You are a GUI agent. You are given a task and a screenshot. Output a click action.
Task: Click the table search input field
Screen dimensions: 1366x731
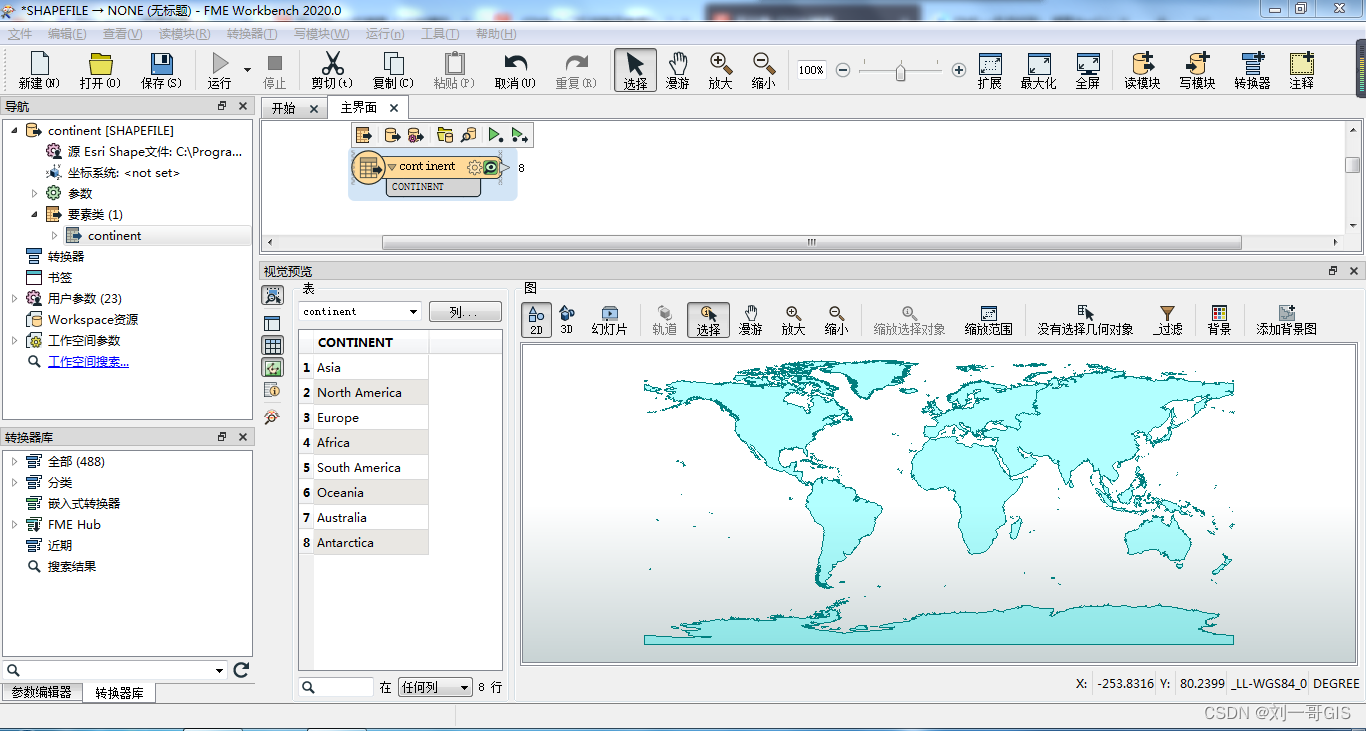click(x=336, y=688)
